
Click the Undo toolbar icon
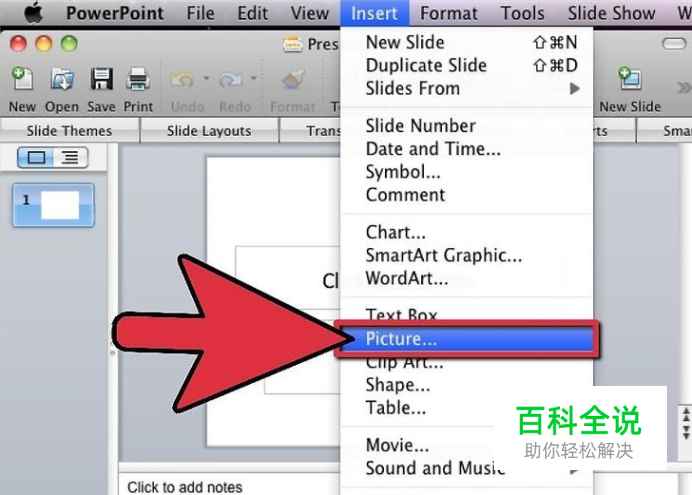(x=182, y=79)
